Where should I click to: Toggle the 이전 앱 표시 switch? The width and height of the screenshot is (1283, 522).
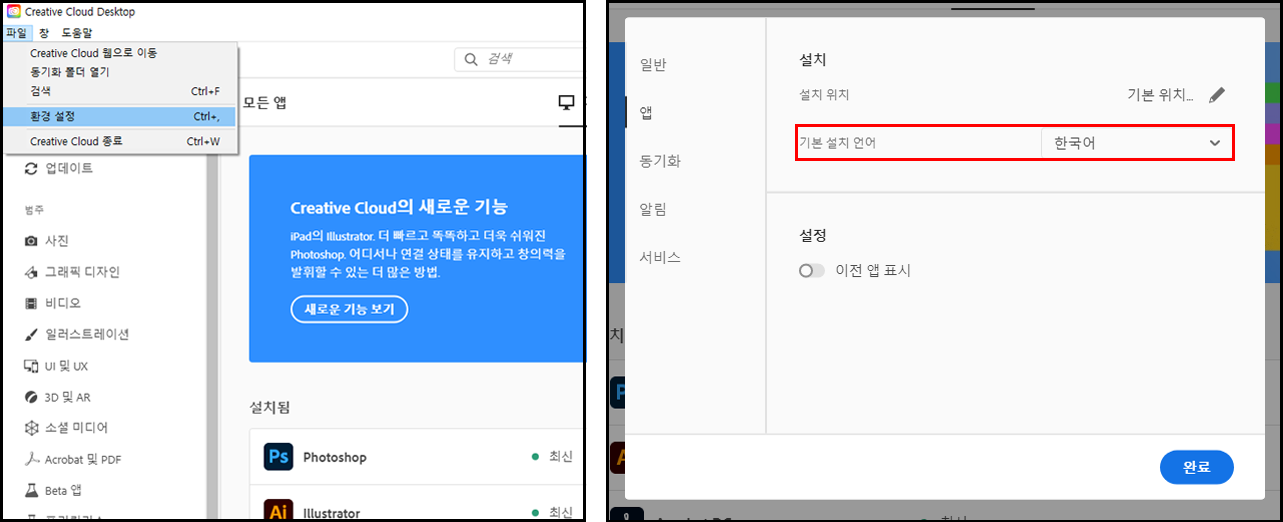coord(812,270)
